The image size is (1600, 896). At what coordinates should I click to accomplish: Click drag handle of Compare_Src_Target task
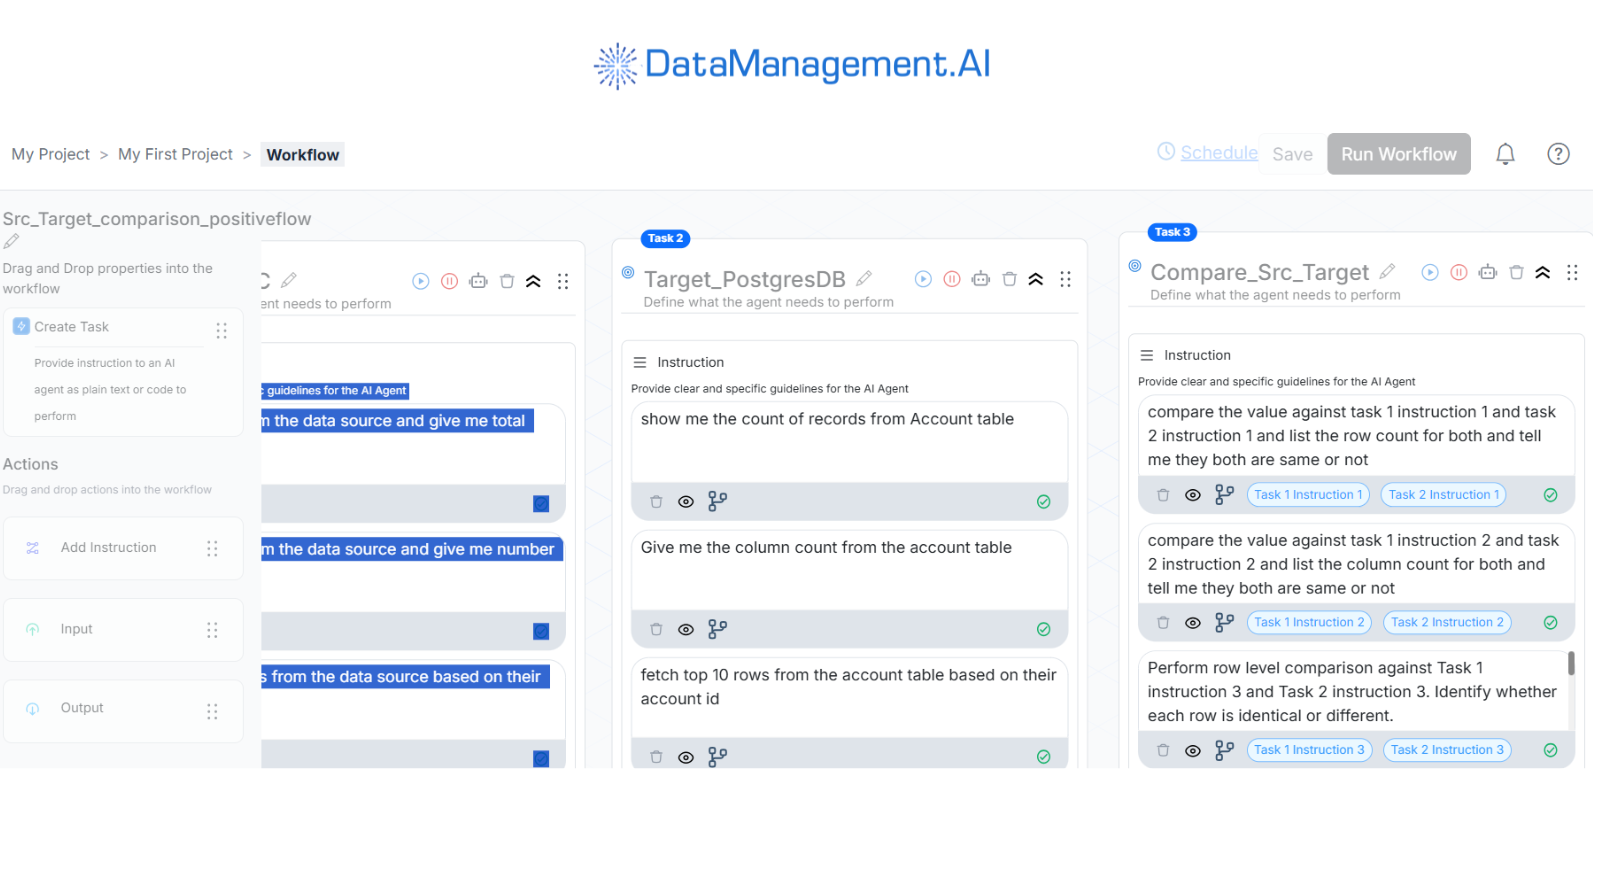1572,272
